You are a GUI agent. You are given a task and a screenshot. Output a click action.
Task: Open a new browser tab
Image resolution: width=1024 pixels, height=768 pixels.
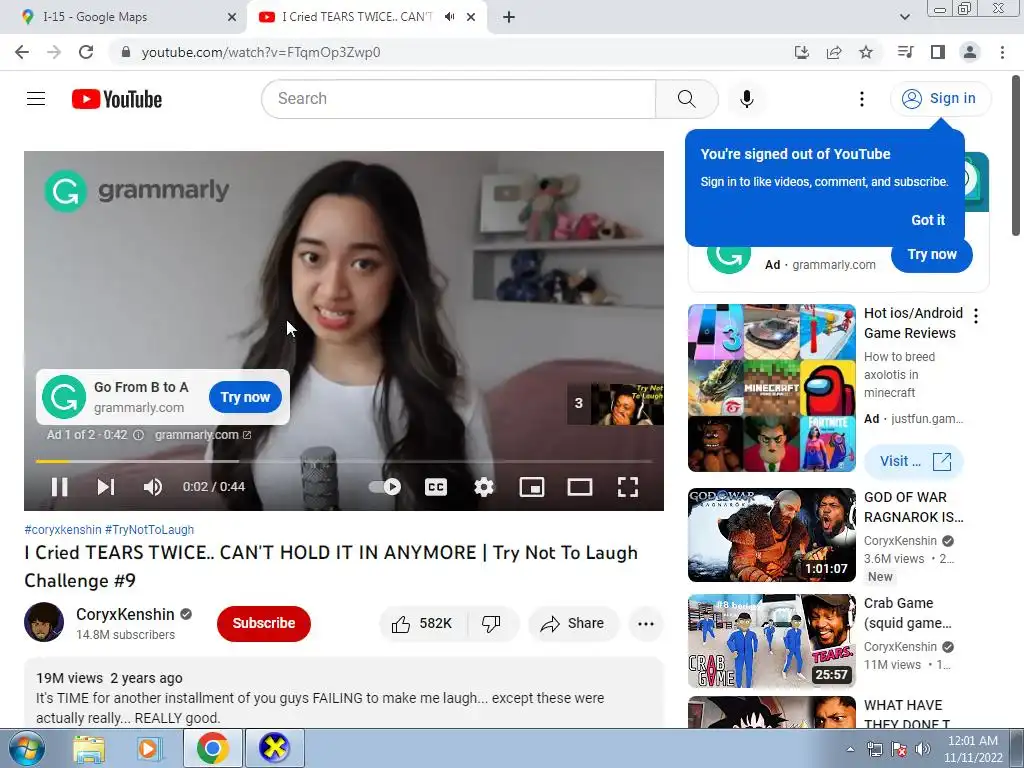point(509,17)
